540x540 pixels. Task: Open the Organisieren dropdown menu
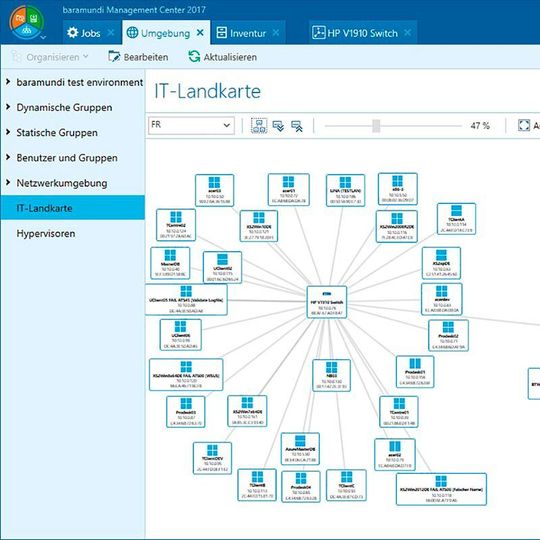click(50, 57)
